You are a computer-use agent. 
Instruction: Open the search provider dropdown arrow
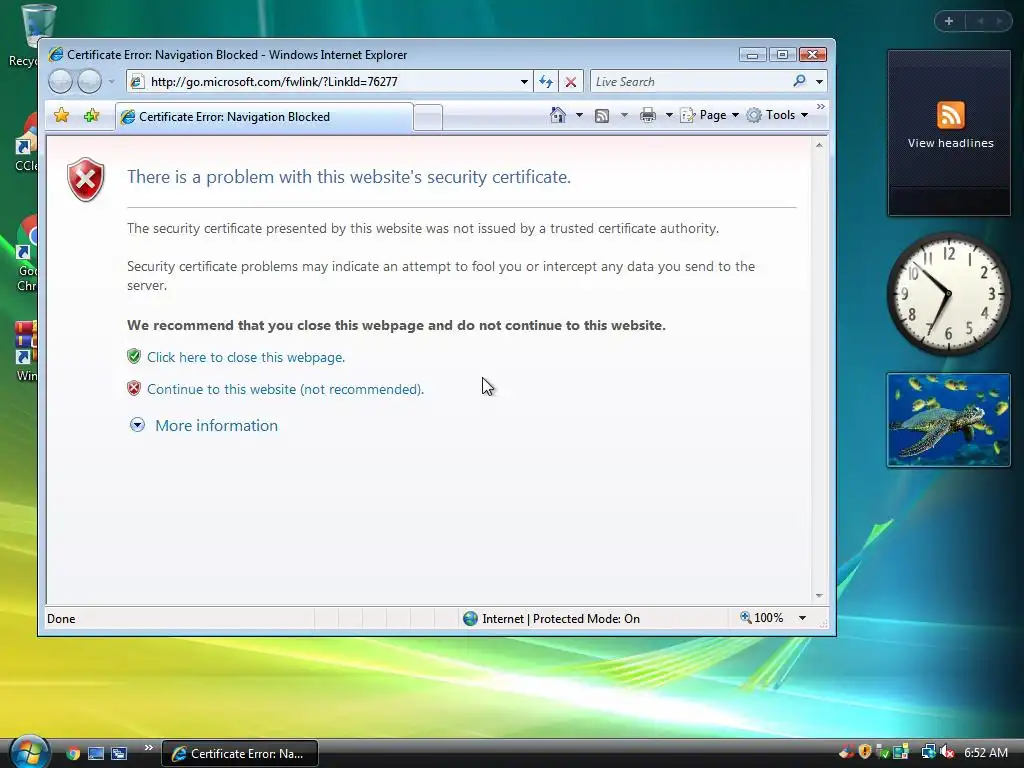[x=819, y=82]
